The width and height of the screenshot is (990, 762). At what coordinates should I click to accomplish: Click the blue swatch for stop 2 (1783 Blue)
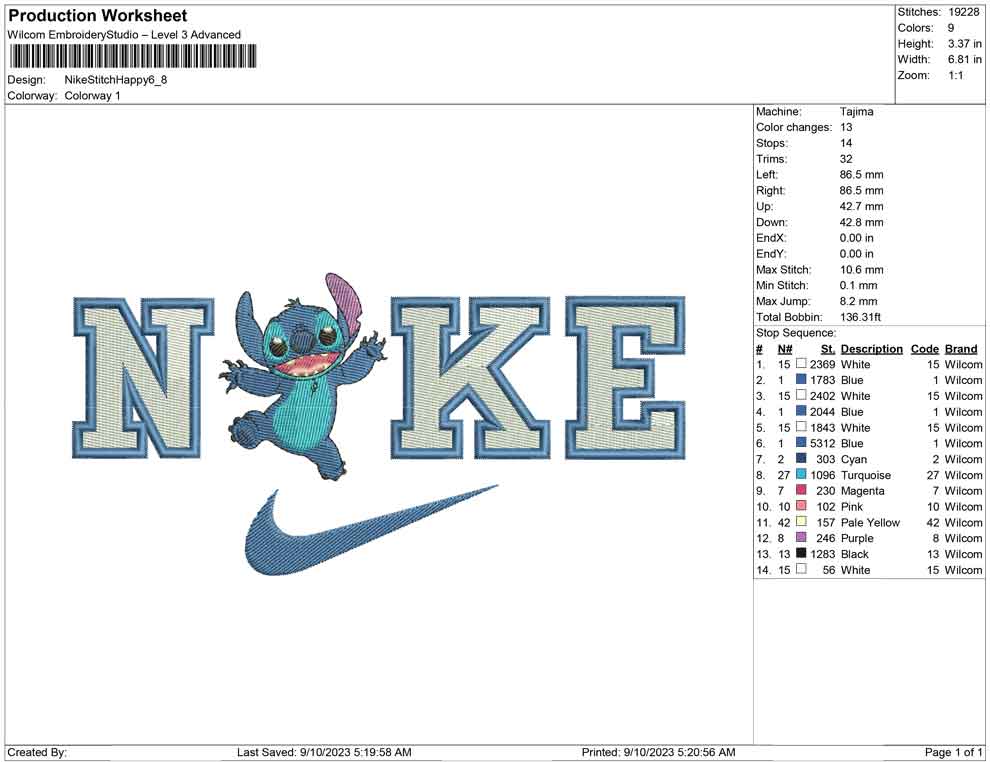[x=801, y=379]
